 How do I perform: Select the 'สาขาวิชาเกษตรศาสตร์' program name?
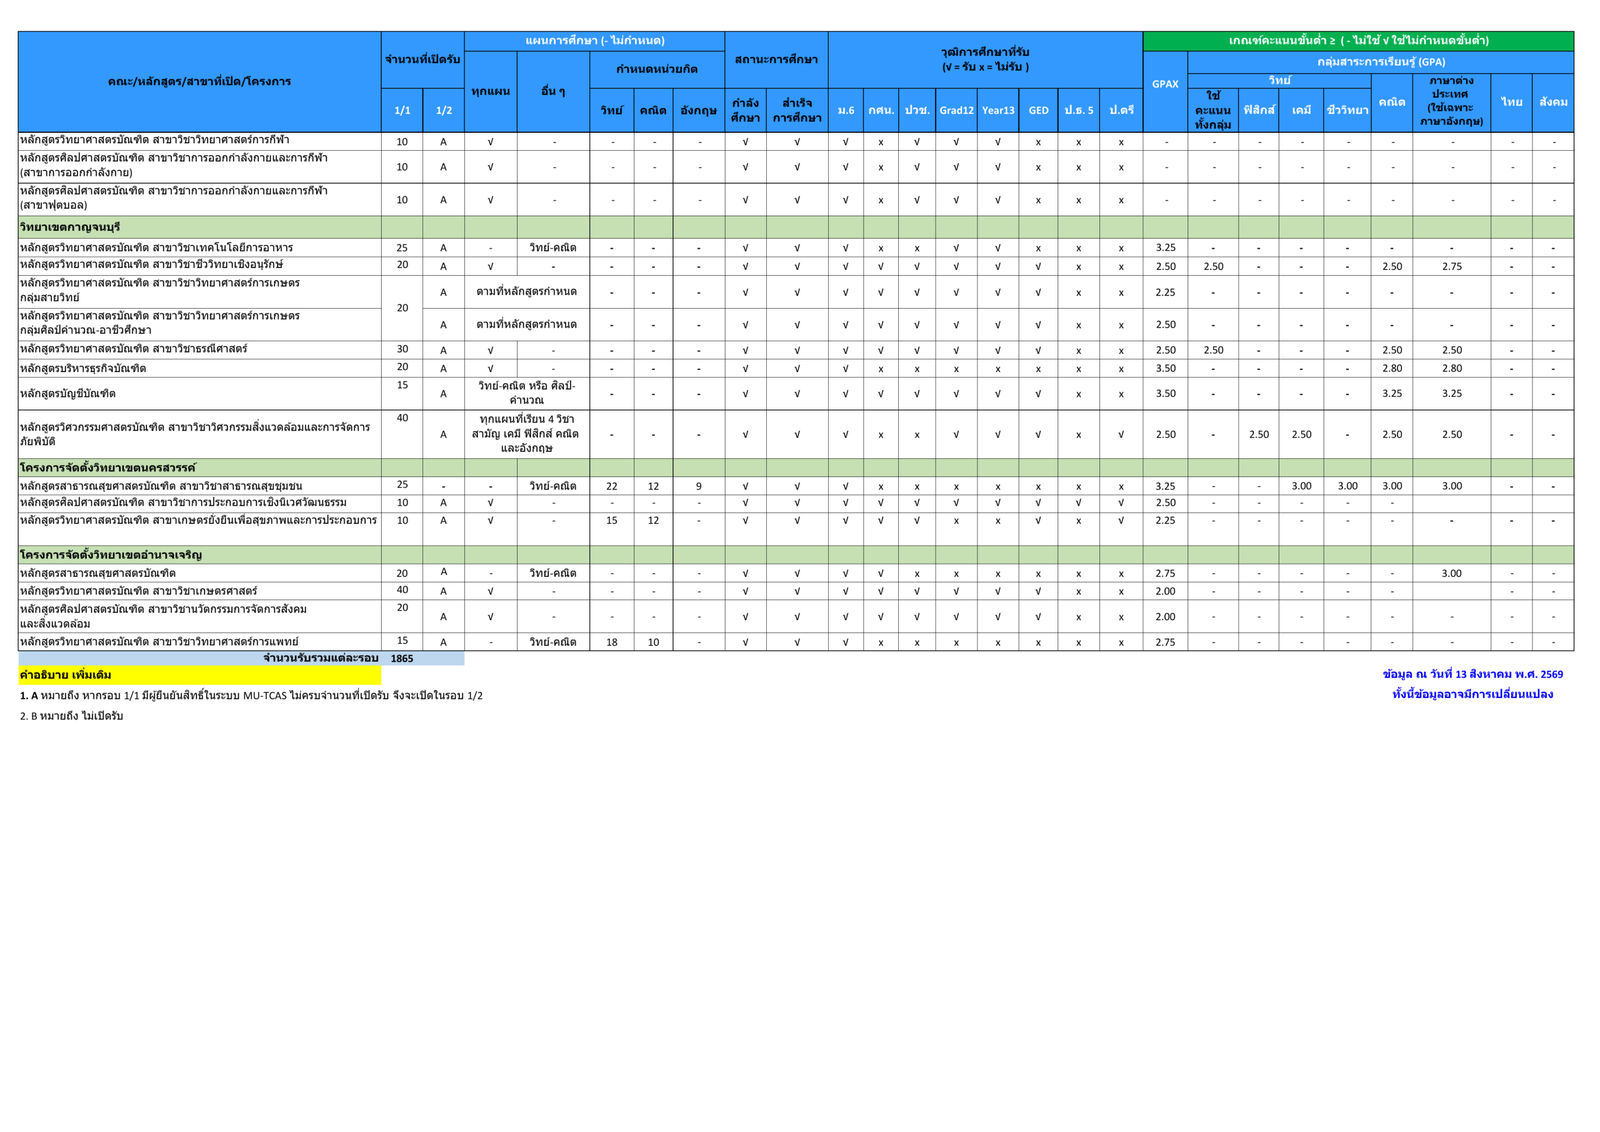(138, 591)
